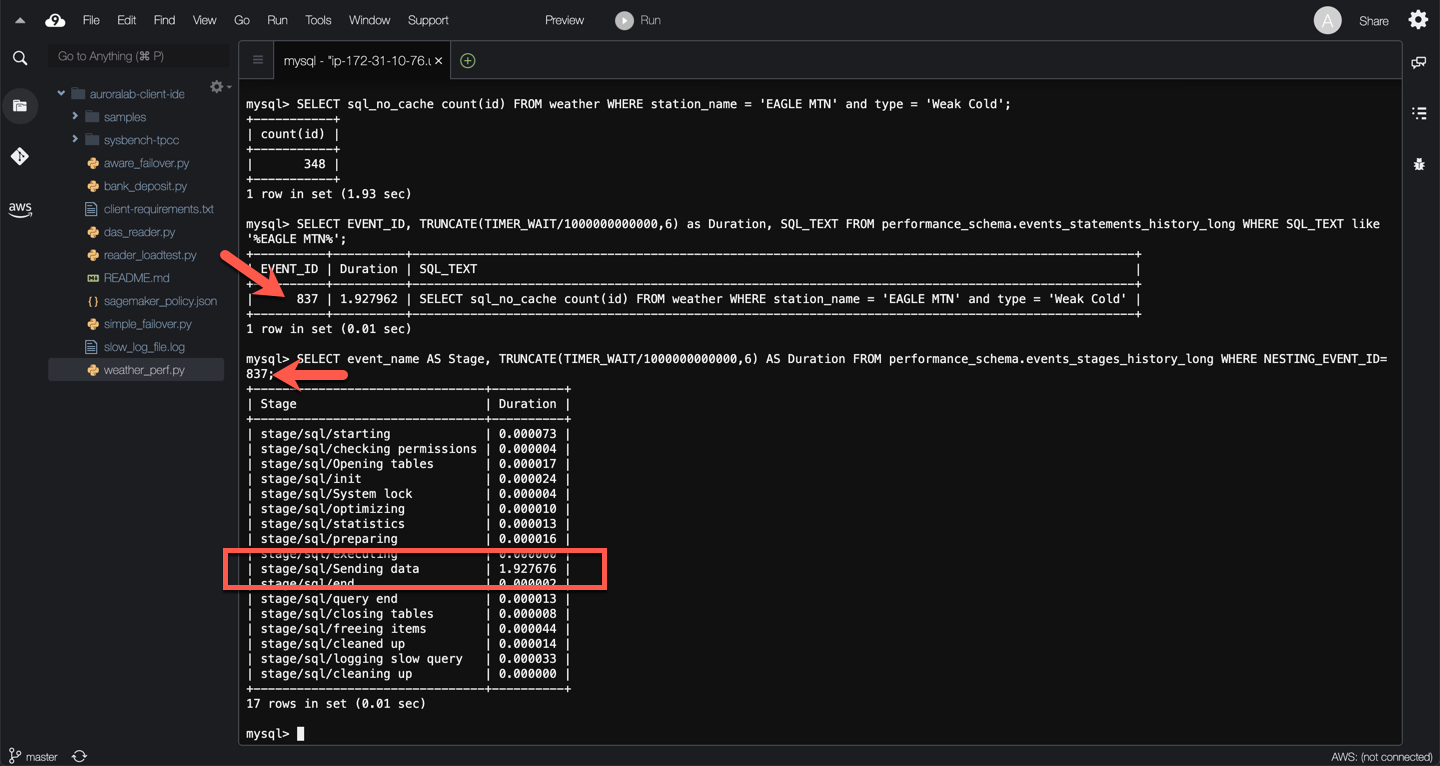Image resolution: width=1440 pixels, height=766 pixels.
Task: Open file tree settings gear dropdown
Action: click(x=219, y=88)
